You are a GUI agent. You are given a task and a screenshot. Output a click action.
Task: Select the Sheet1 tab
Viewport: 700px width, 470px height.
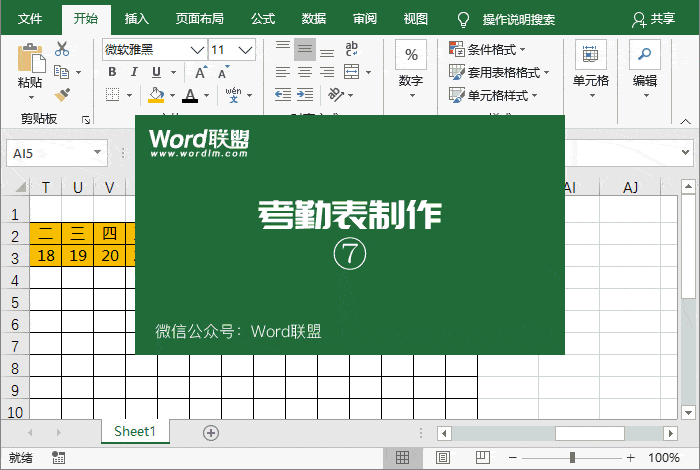tap(135, 431)
